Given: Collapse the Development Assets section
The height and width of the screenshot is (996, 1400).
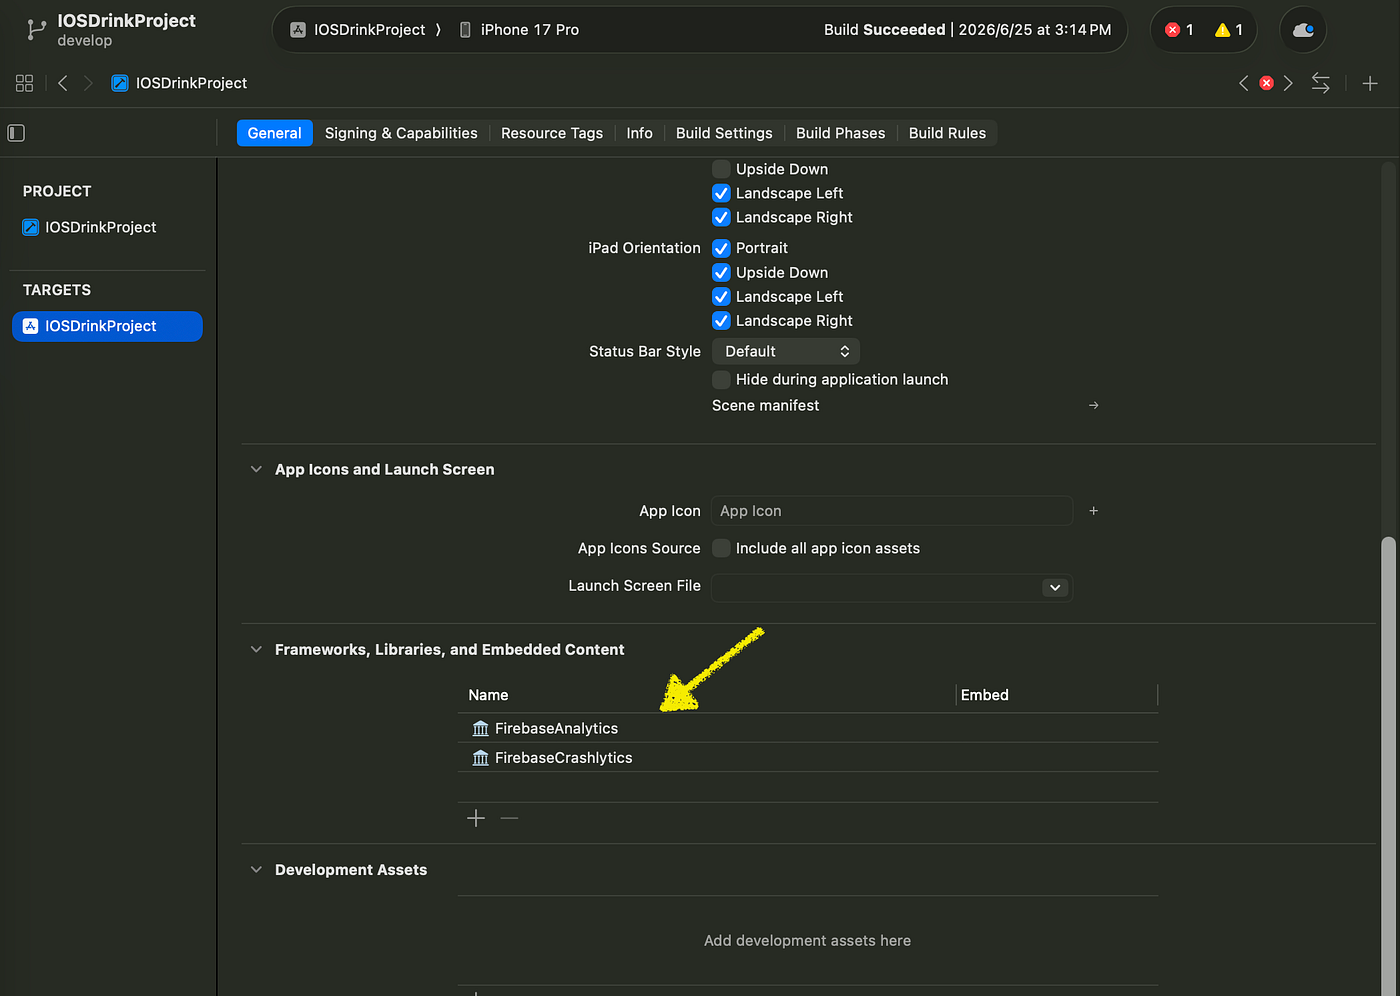Looking at the screenshot, I should pyautogui.click(x=256, y=870).
